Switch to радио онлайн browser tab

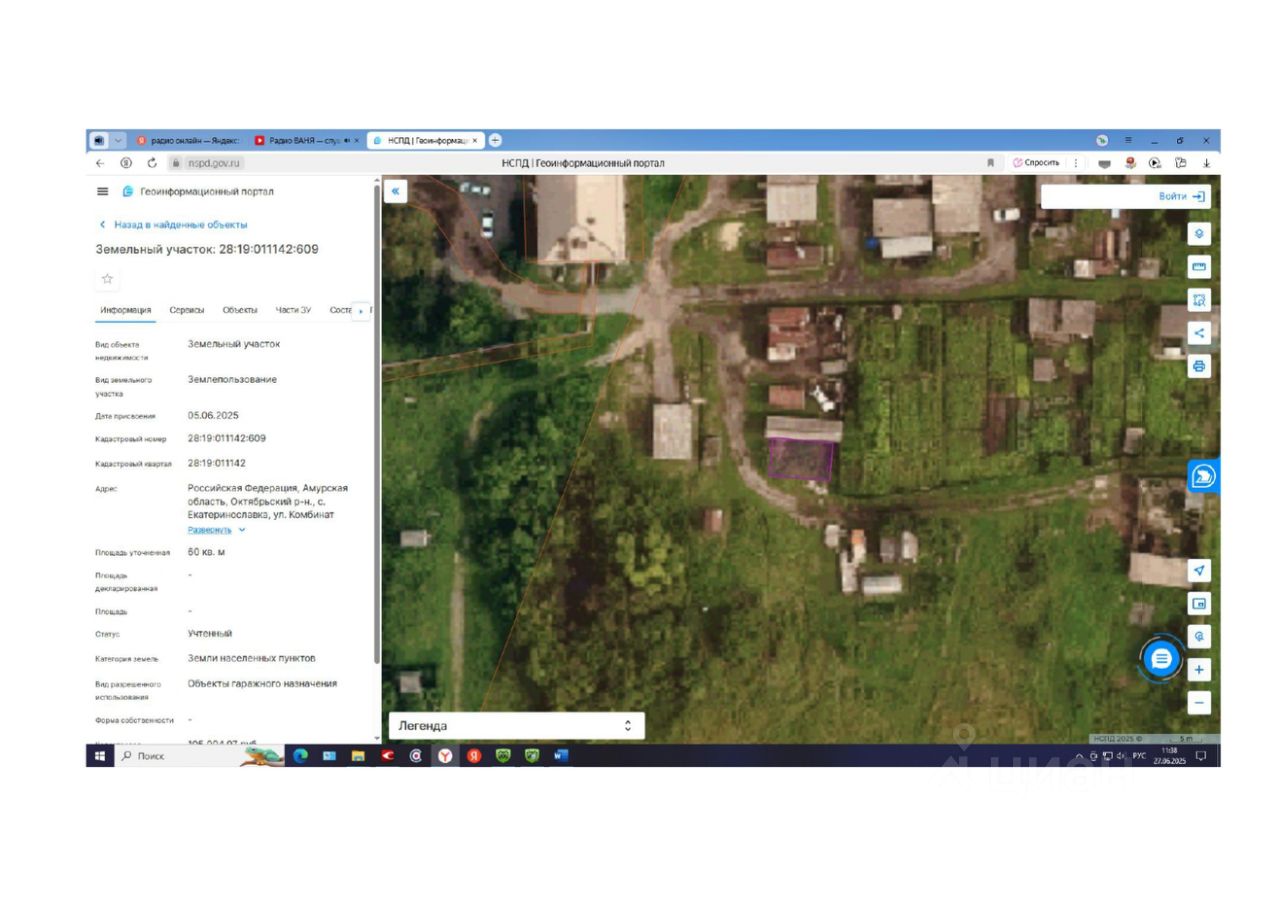click(188, 141)
